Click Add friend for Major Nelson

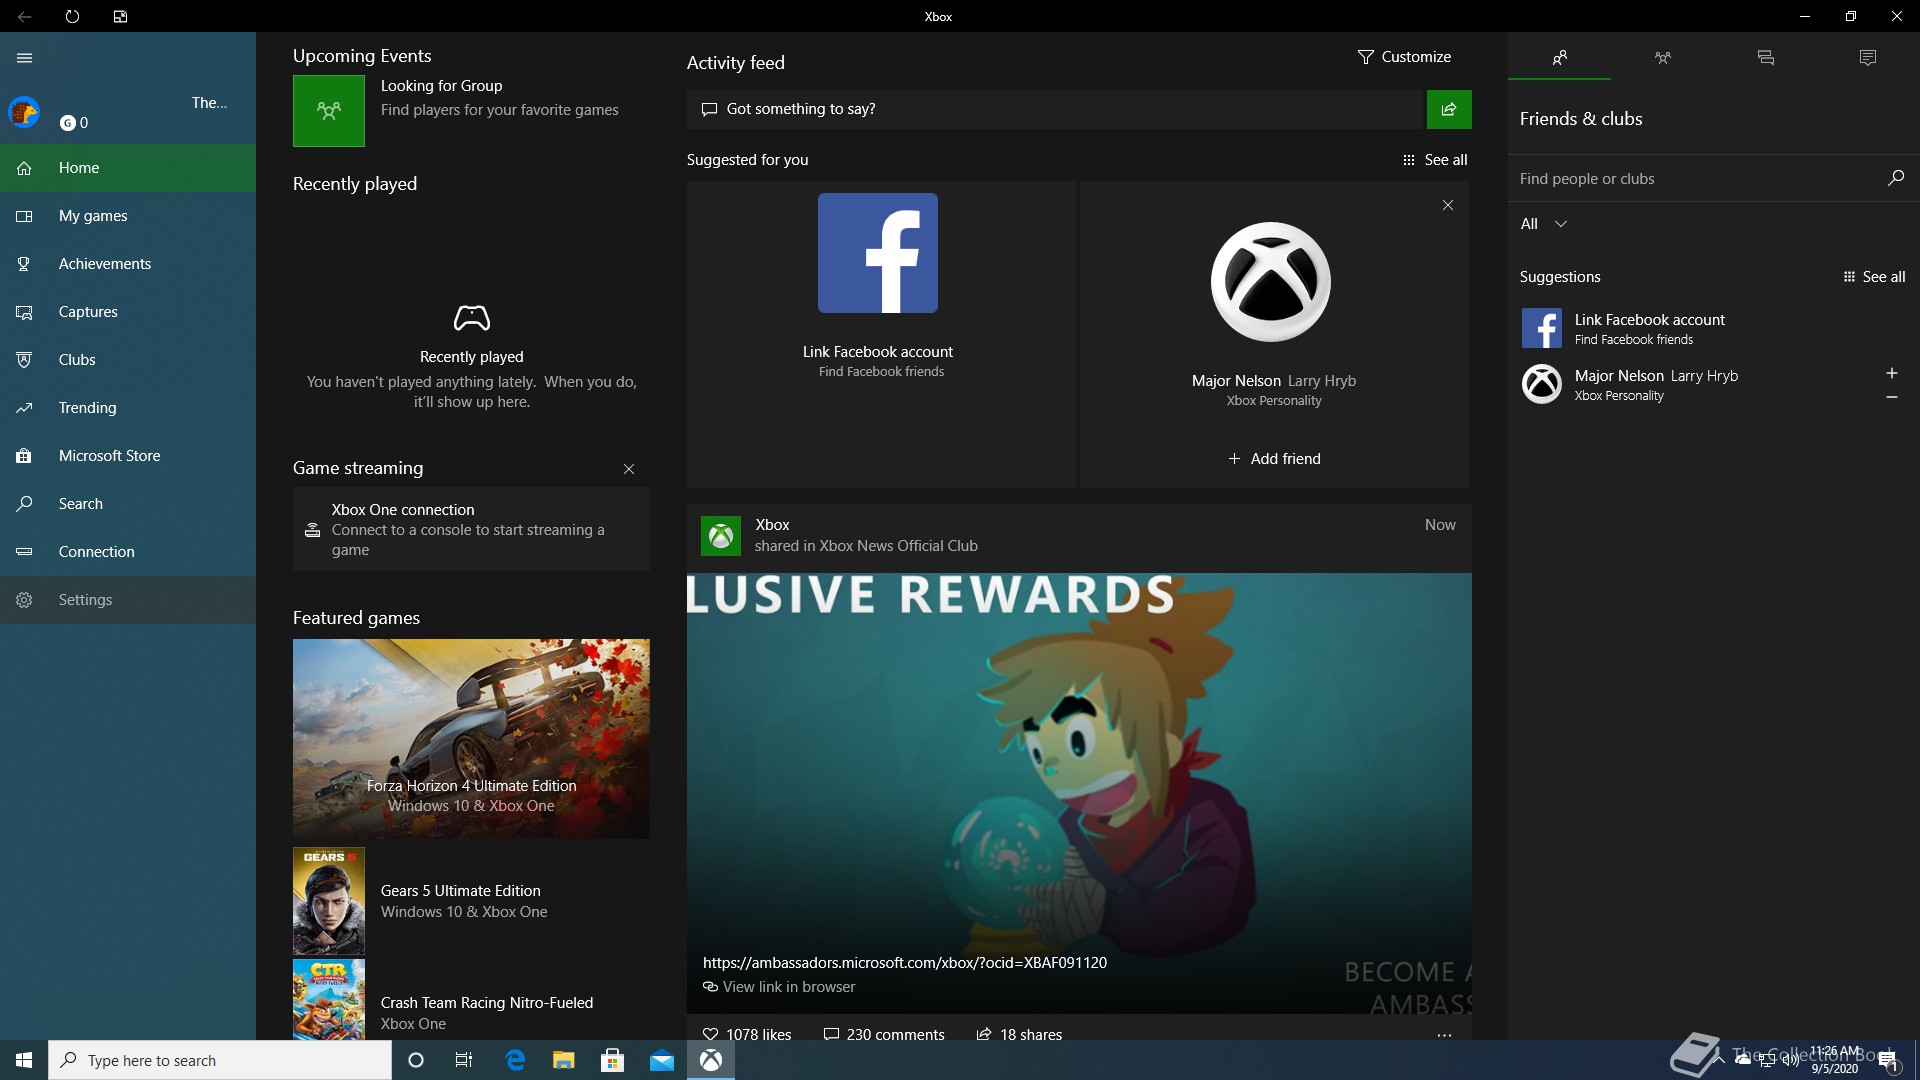(x=1274, y=459)
